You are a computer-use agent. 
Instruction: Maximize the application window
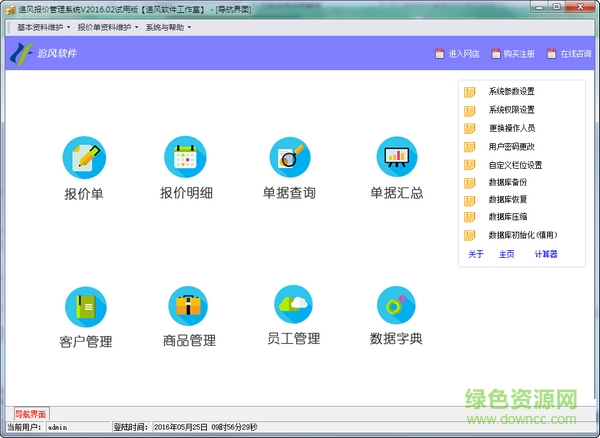click(557, 7)
